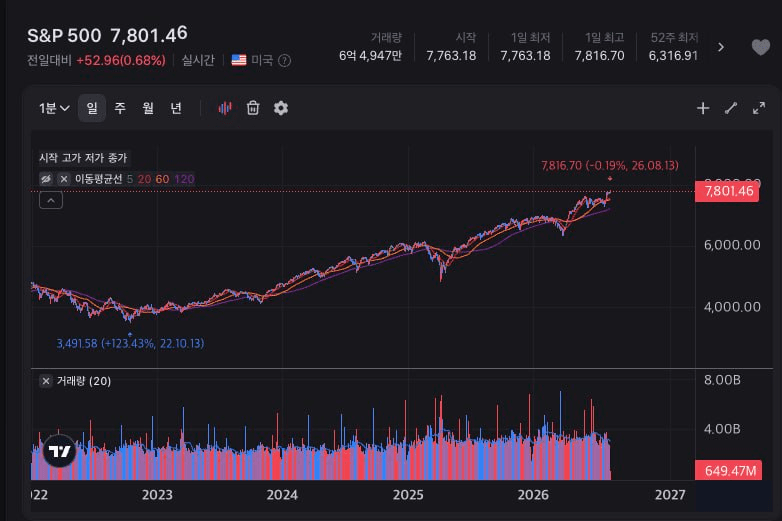Click the S&P 500 title

click(x=64, y=36)
